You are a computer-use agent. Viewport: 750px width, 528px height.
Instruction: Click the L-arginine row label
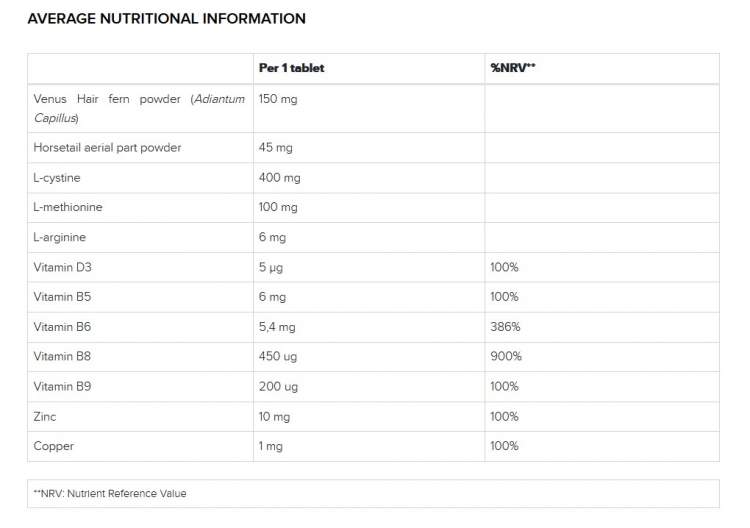pyautogui.click(x=60, y=237)
